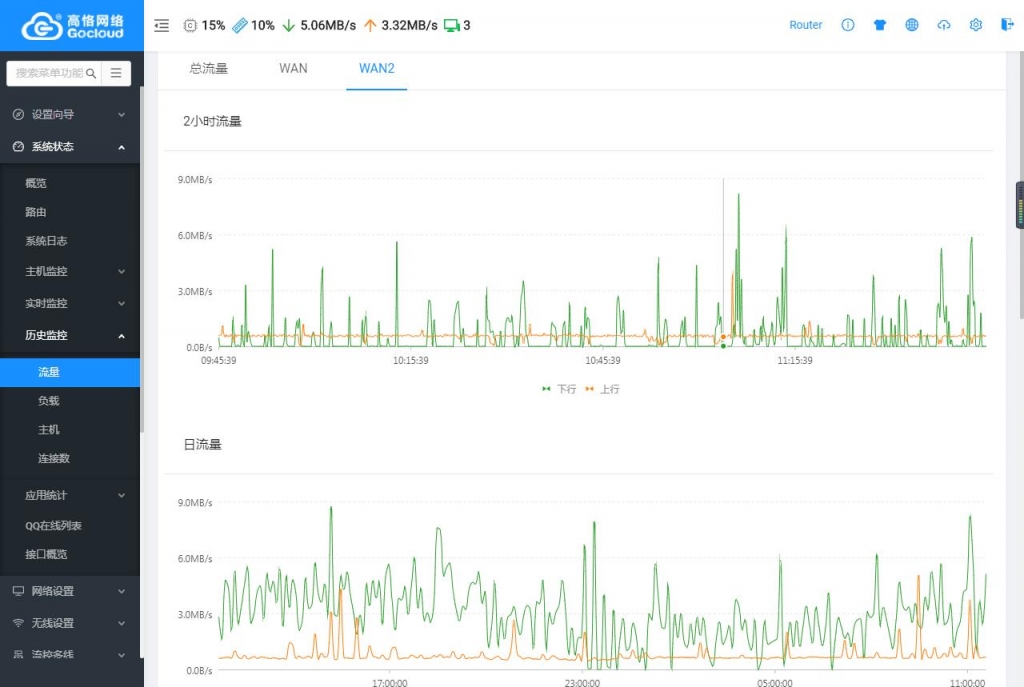Select the 流量 menu item
The image size is (1024, 687).
click(70, 372)
